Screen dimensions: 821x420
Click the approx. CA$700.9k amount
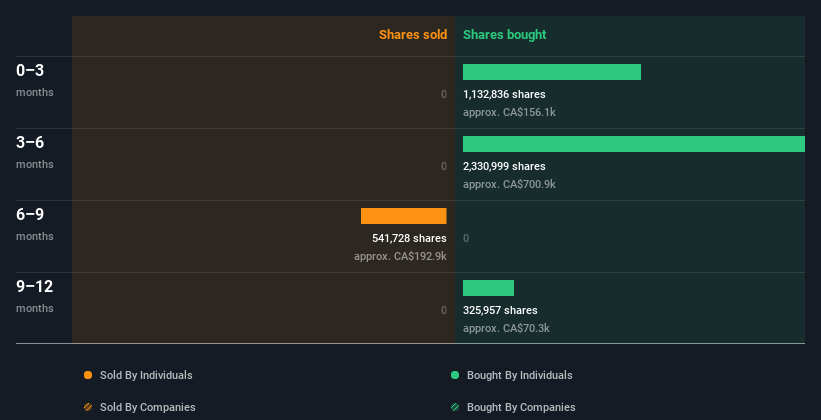tap(509, 184)
